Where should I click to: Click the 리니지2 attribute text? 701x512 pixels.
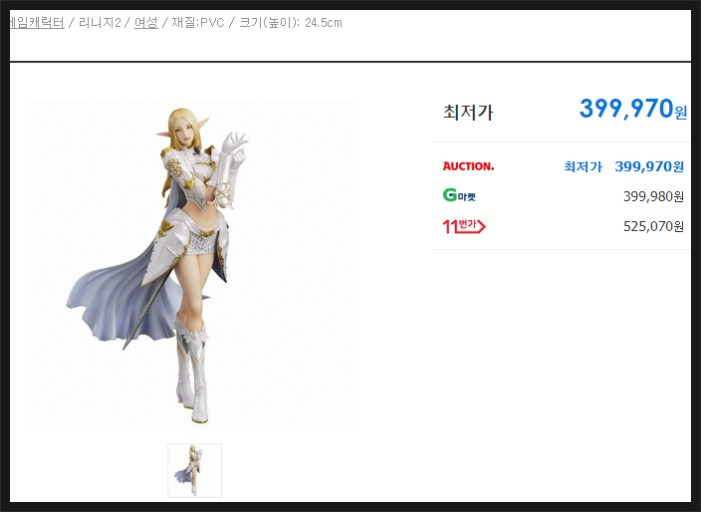click(x=100, y=23)
